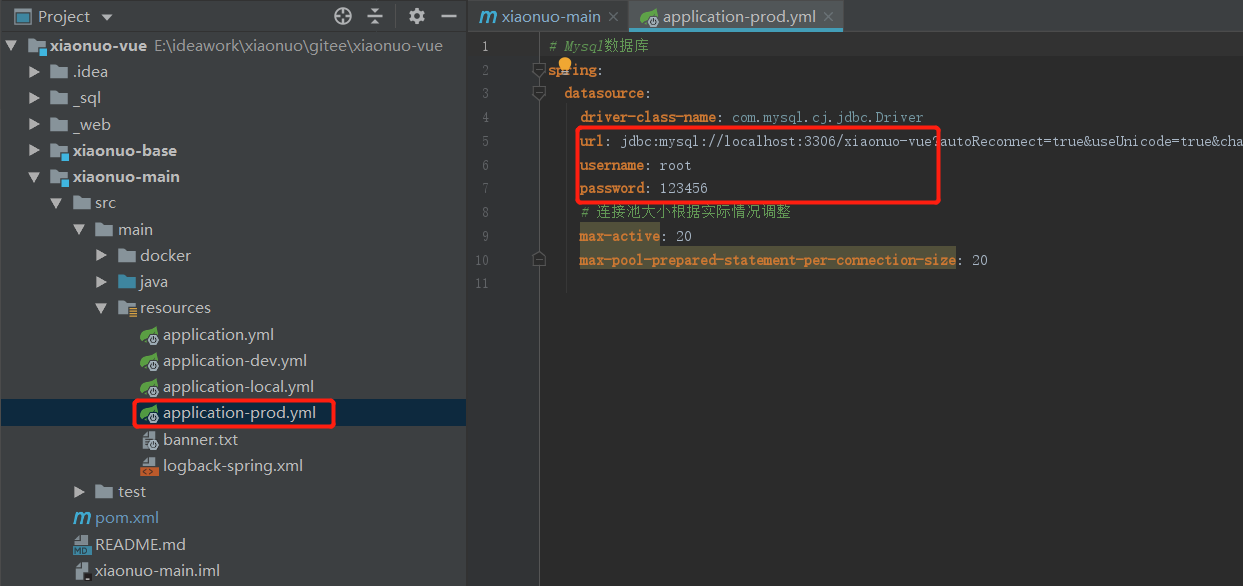Click the test folder icon
The height and width of the screenshot is (586, 1243).
coord(104,492)
